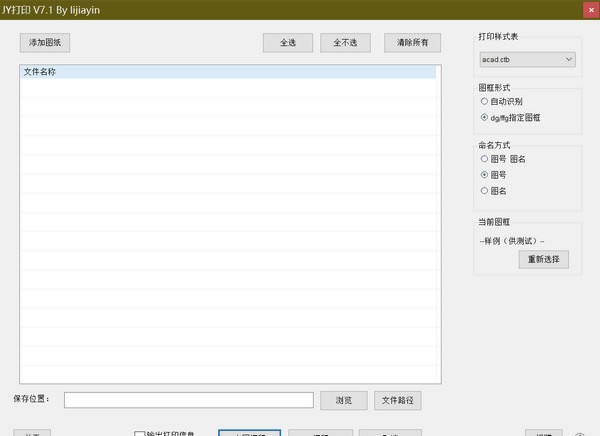Toggle the 输出打印信息 checkbox
Image resolution: width=600 pixels, height=436 pixels.
click(x=141, y=433)
